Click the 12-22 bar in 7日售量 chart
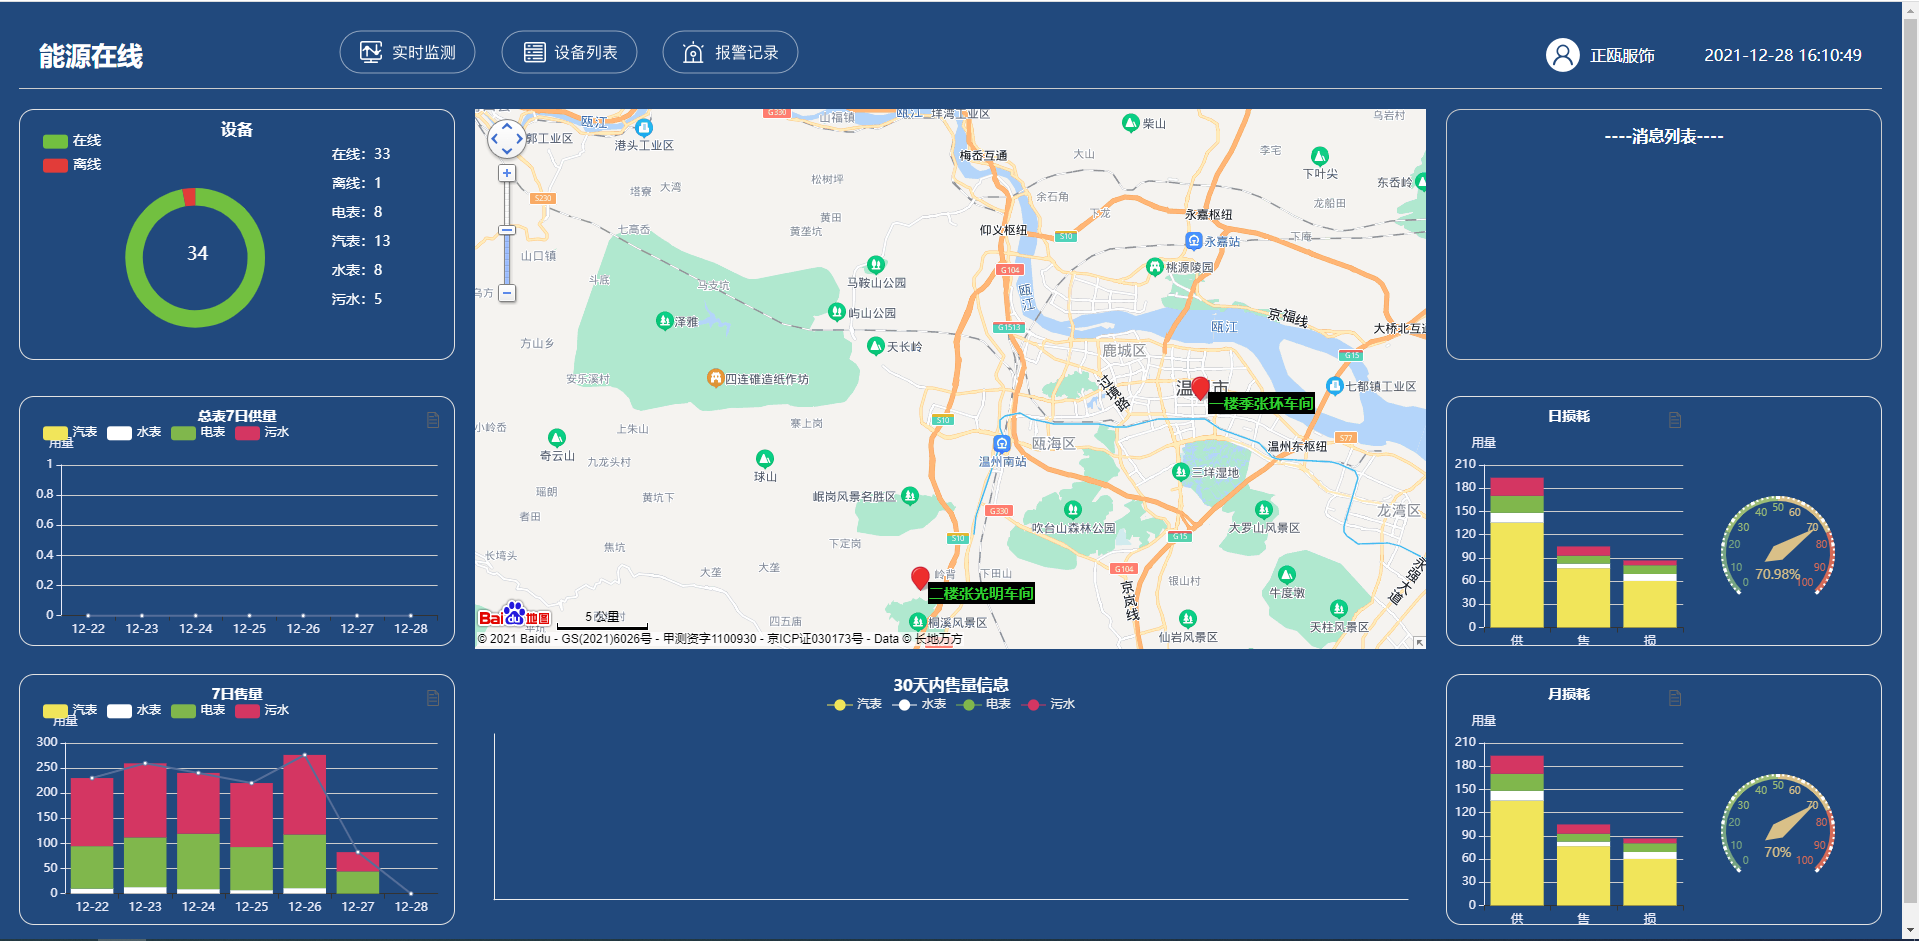 [x=92, y=836]
